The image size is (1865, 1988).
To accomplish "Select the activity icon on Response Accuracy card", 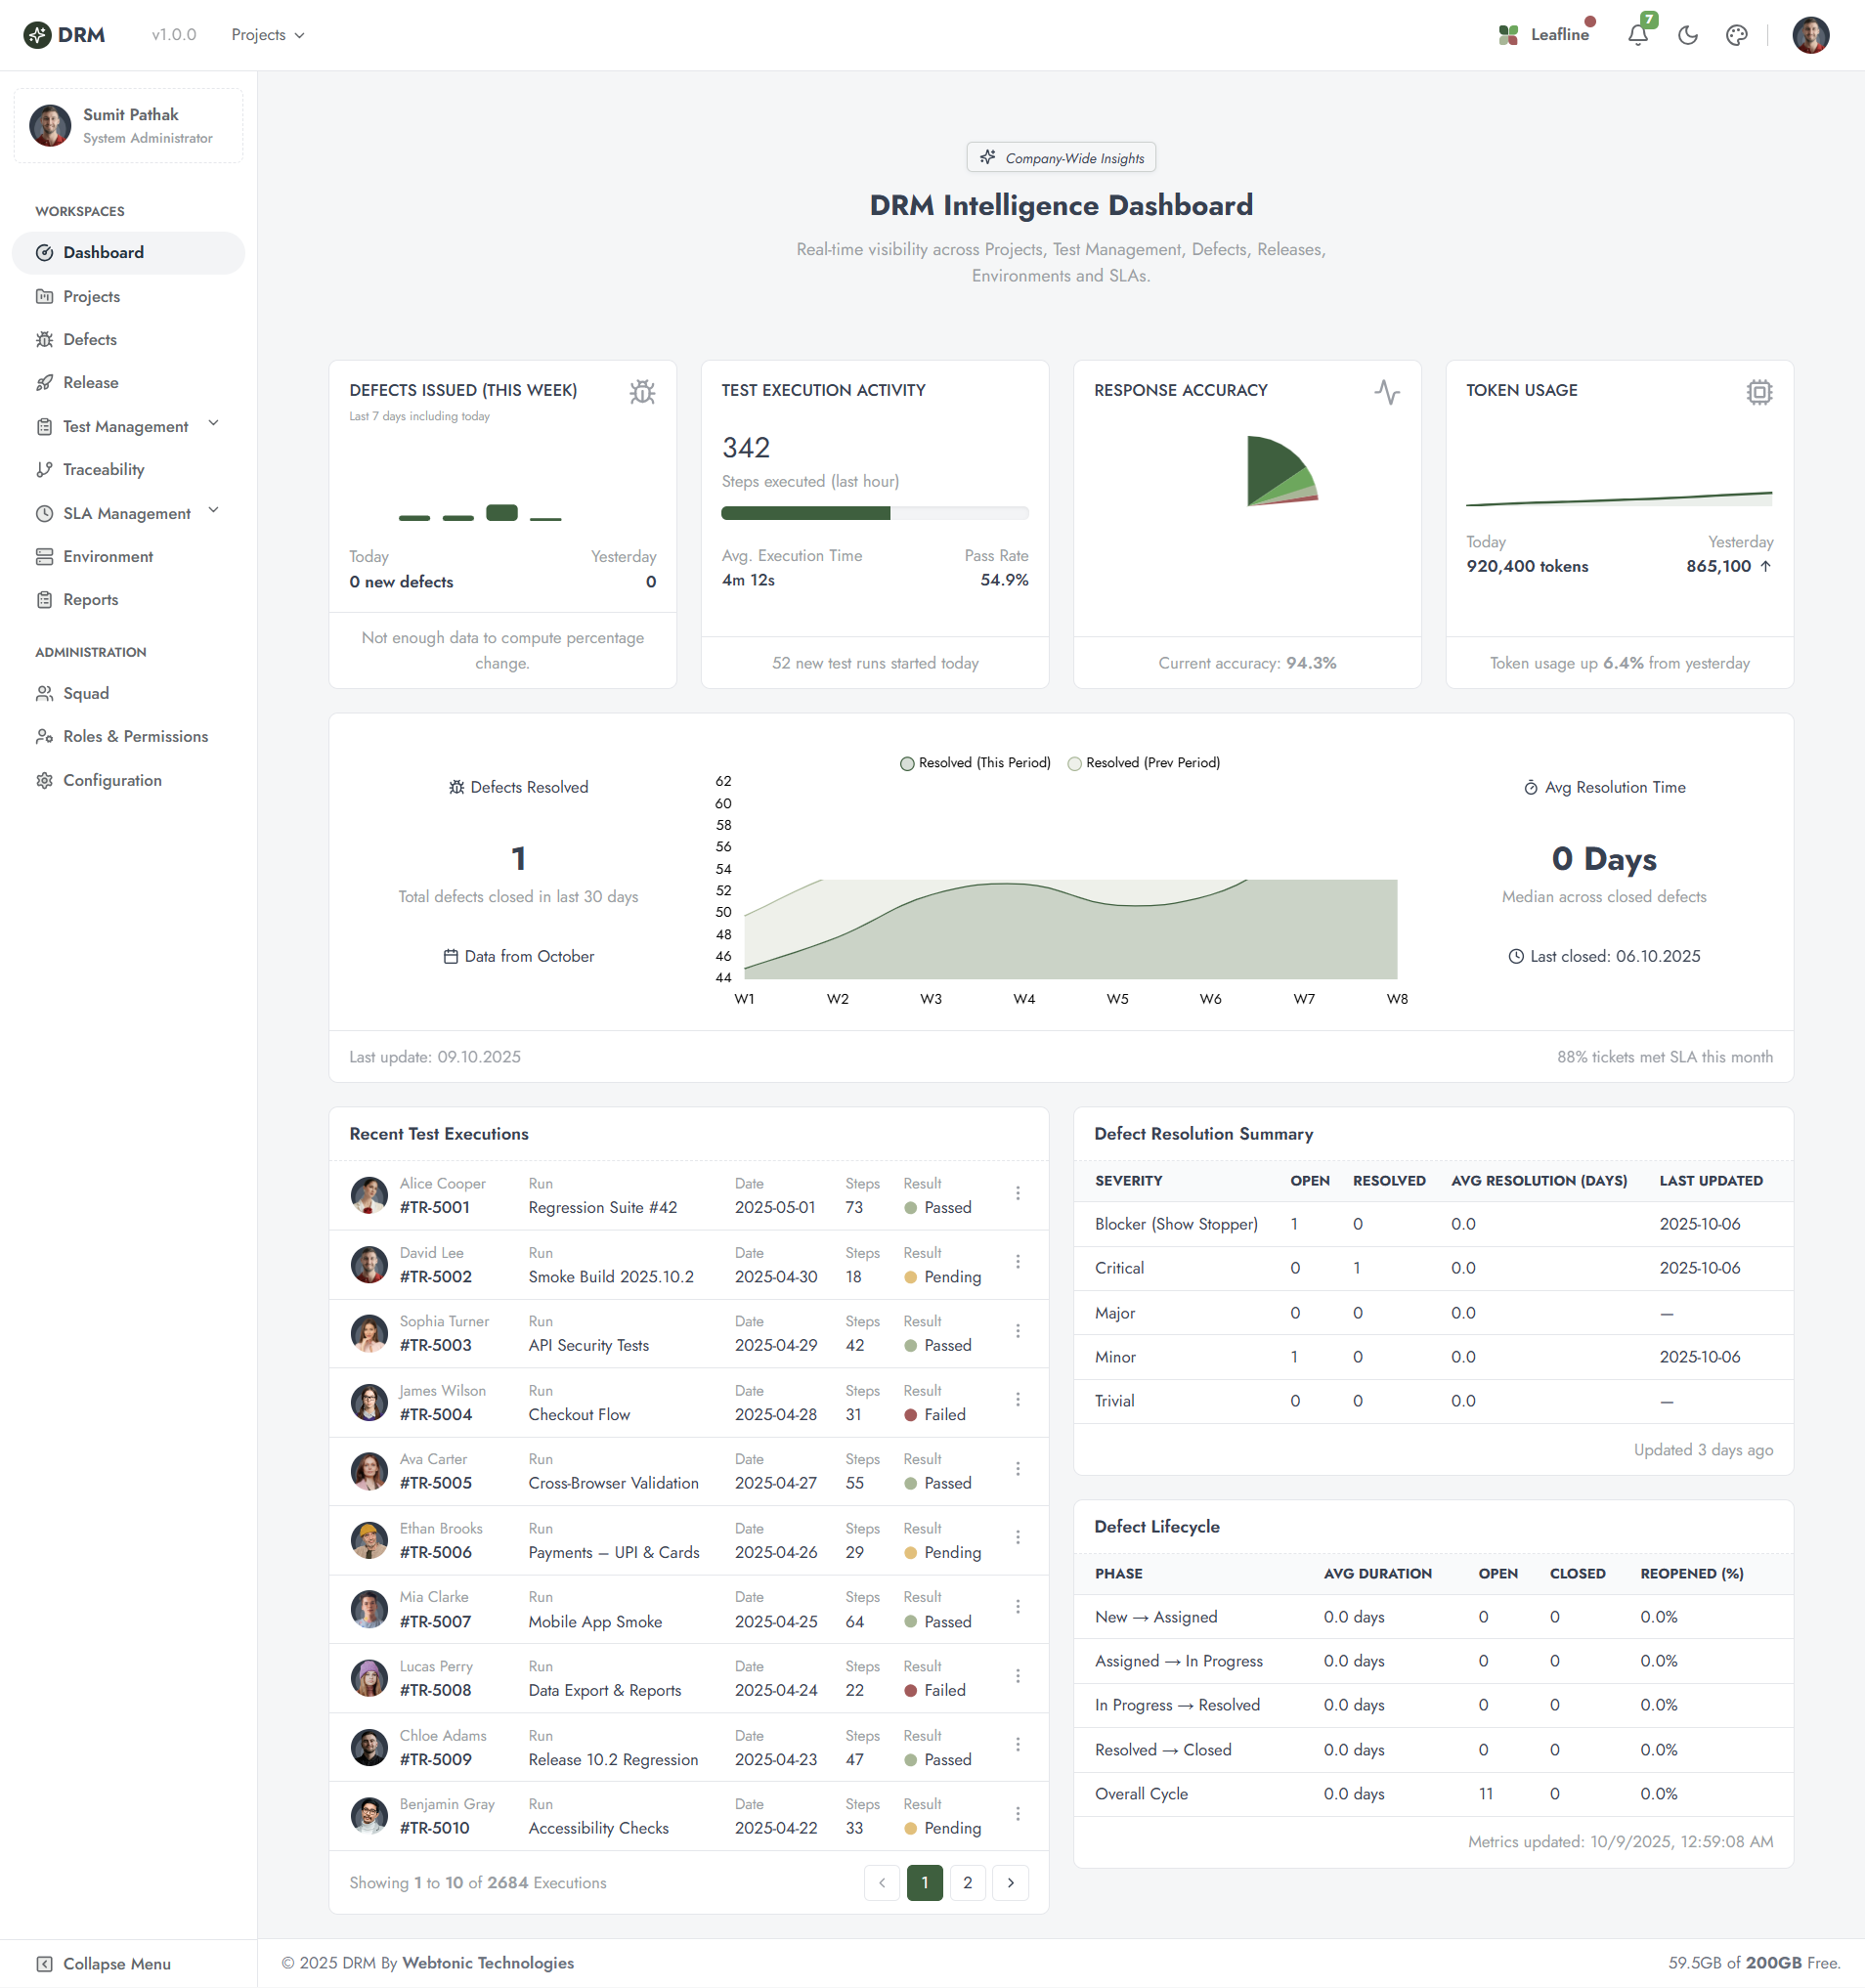I will pyautogui.click(x=1388, y=393).
